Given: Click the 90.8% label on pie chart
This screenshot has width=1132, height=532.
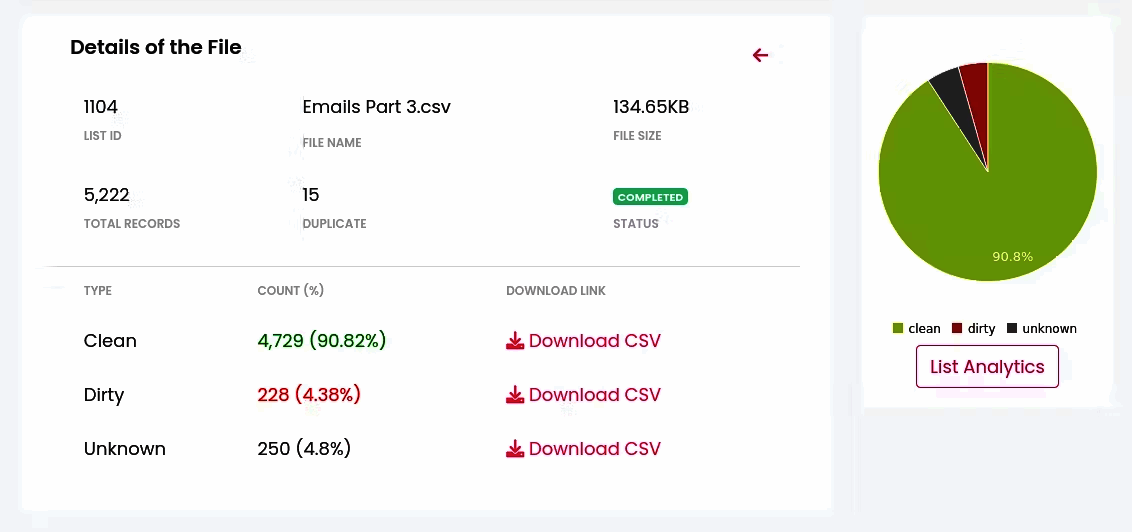Looking at the screenshot, I should tap(1012, 257).
